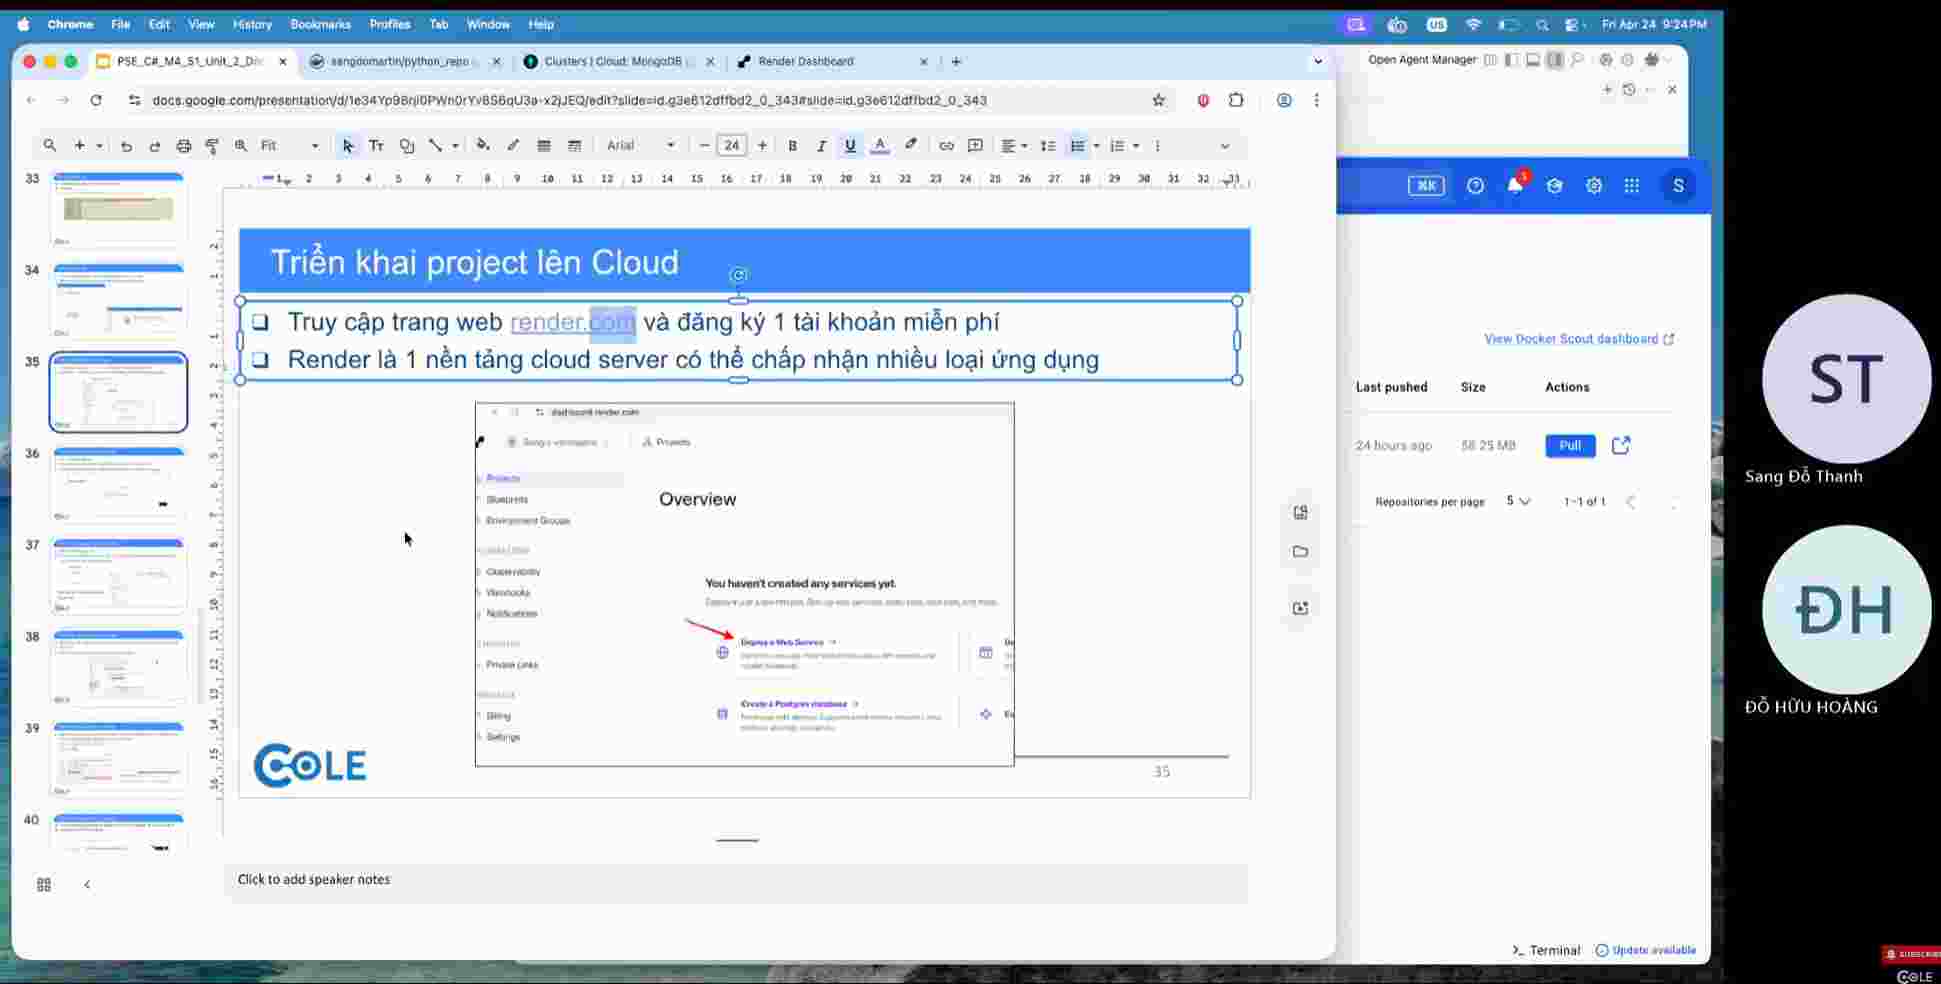Screen dimensions: 1941x984
Task: Toggle the numbered list button
Action: tap(1118, 146)
